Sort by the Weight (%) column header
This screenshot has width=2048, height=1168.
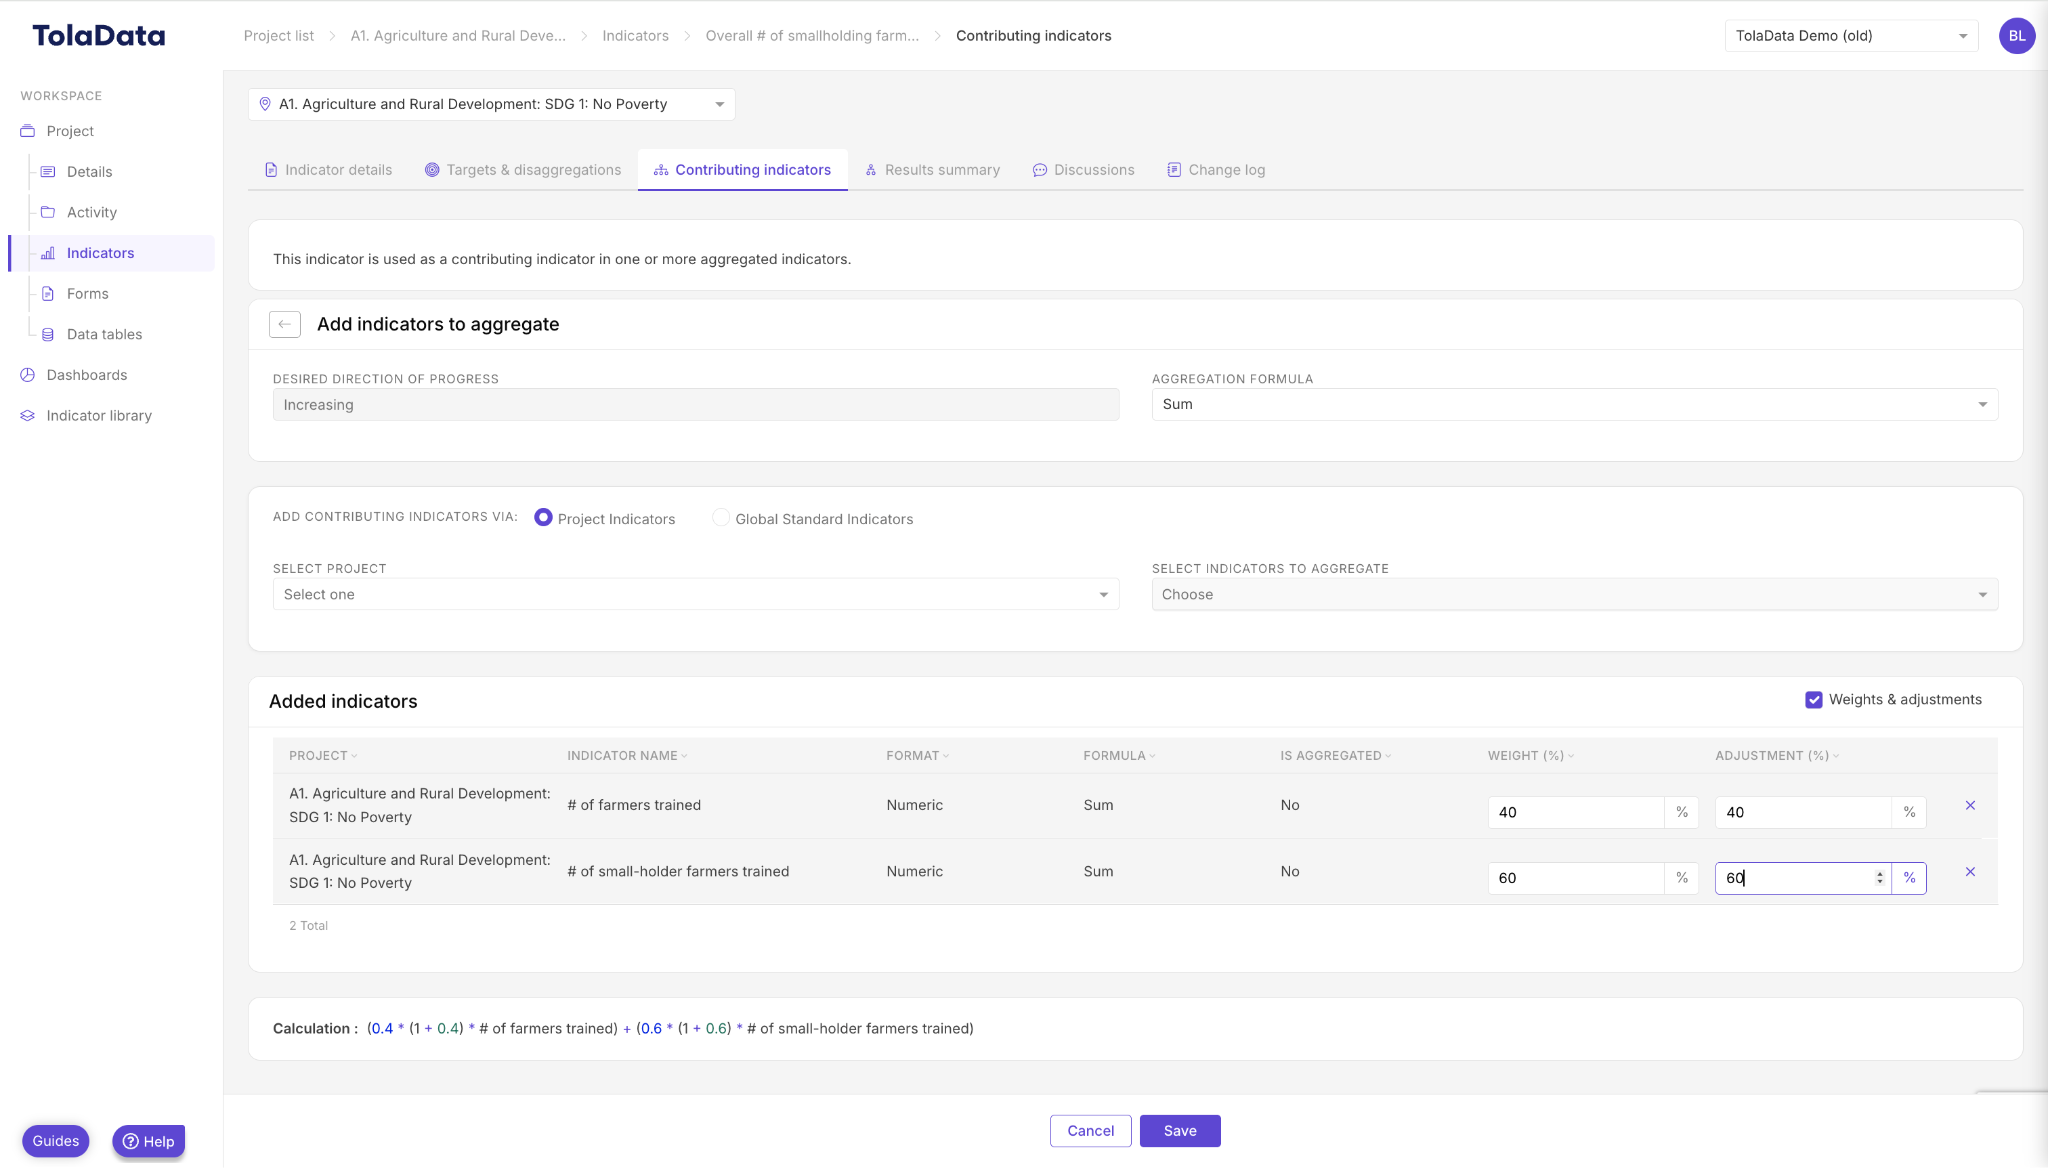pyautogui.click(x=1530, y=756)
